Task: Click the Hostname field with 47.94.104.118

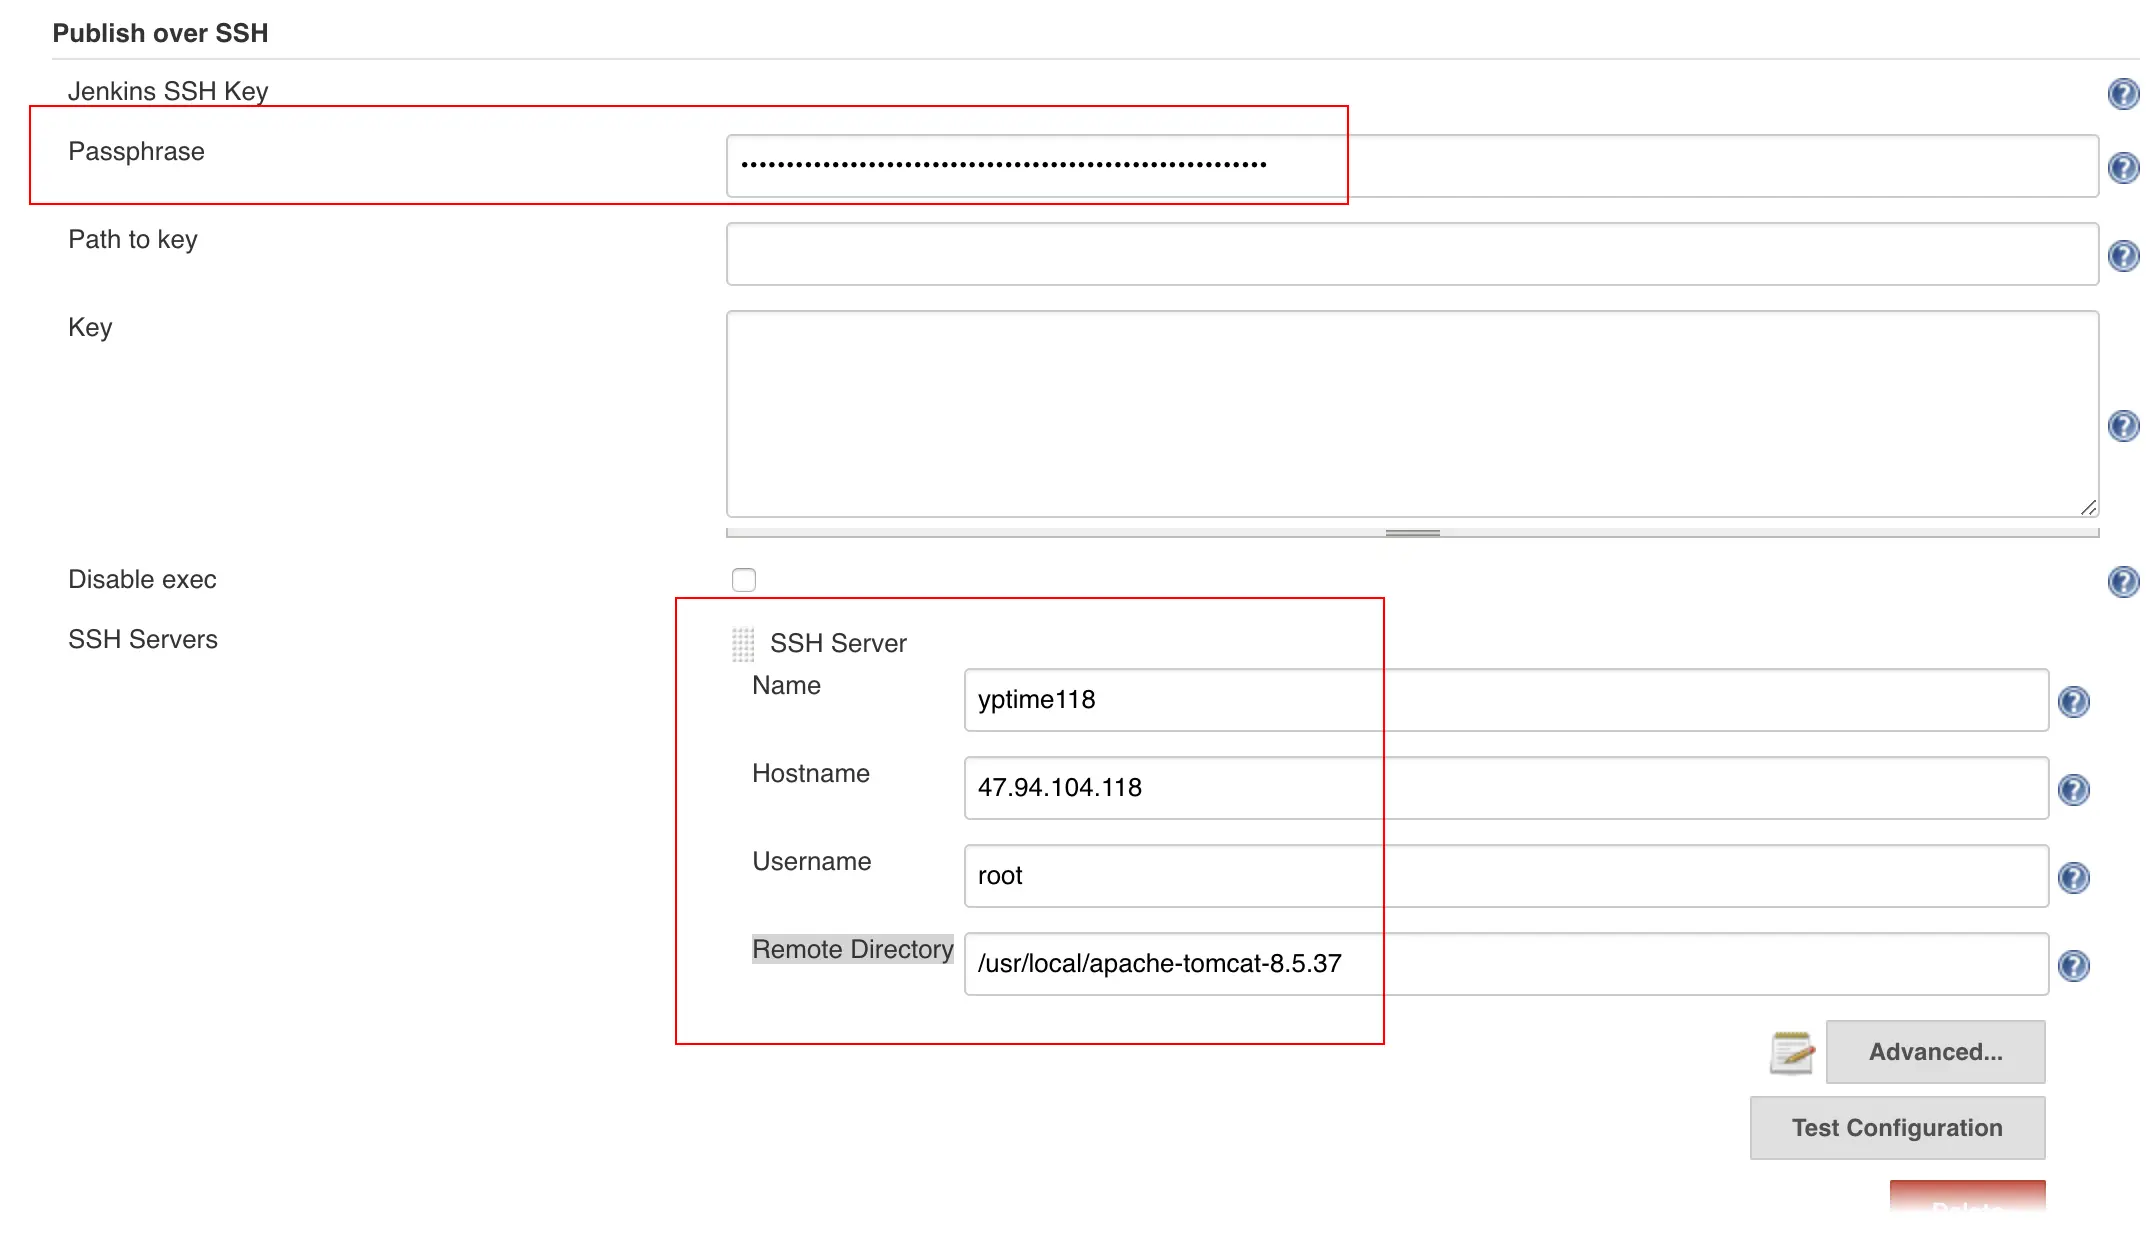Action: click(x=1505, y=788)
